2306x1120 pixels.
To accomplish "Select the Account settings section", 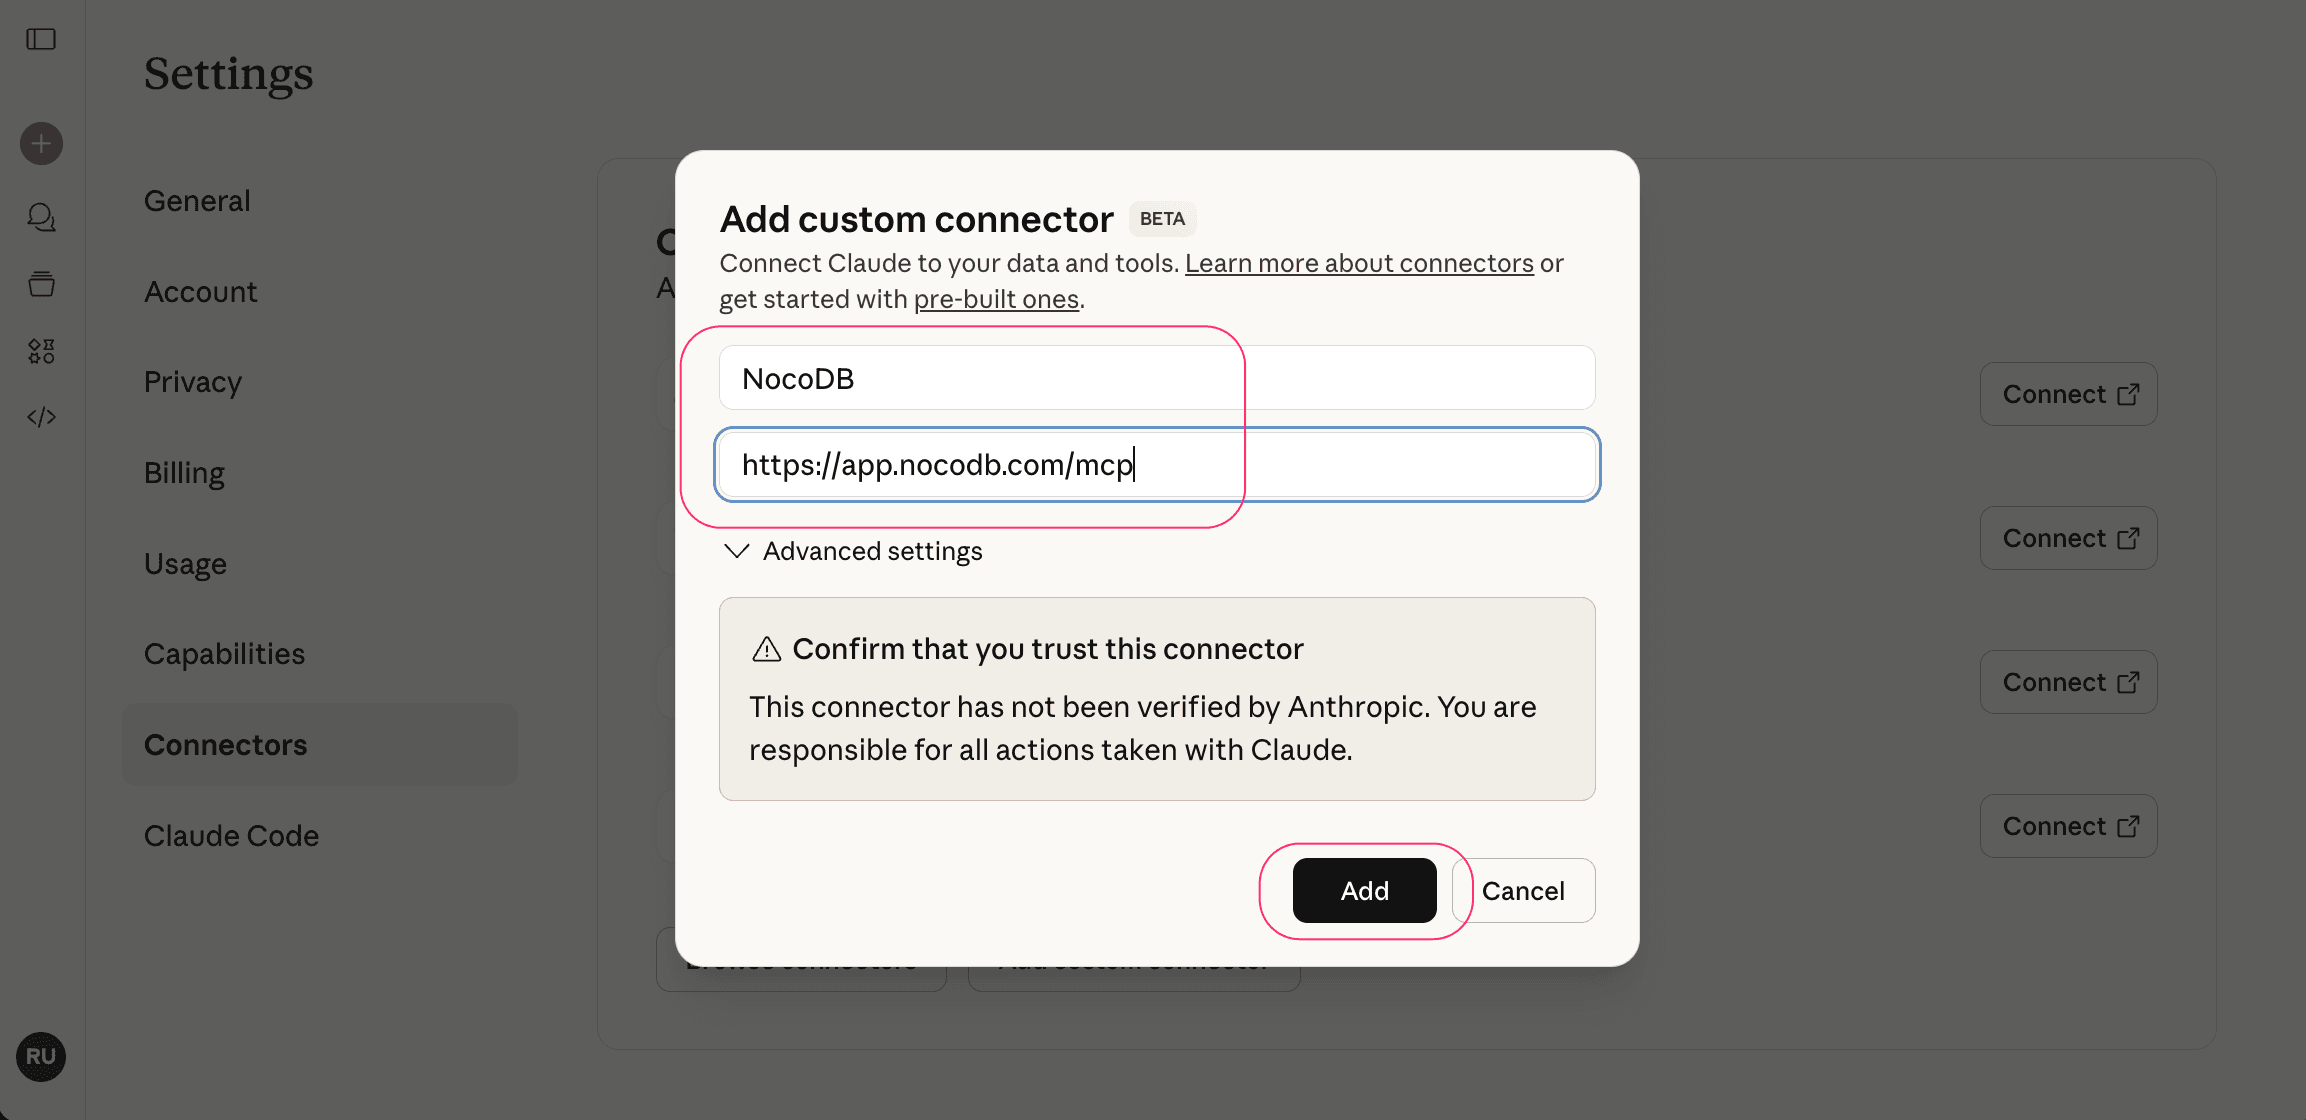I will [x=200, y=291].
